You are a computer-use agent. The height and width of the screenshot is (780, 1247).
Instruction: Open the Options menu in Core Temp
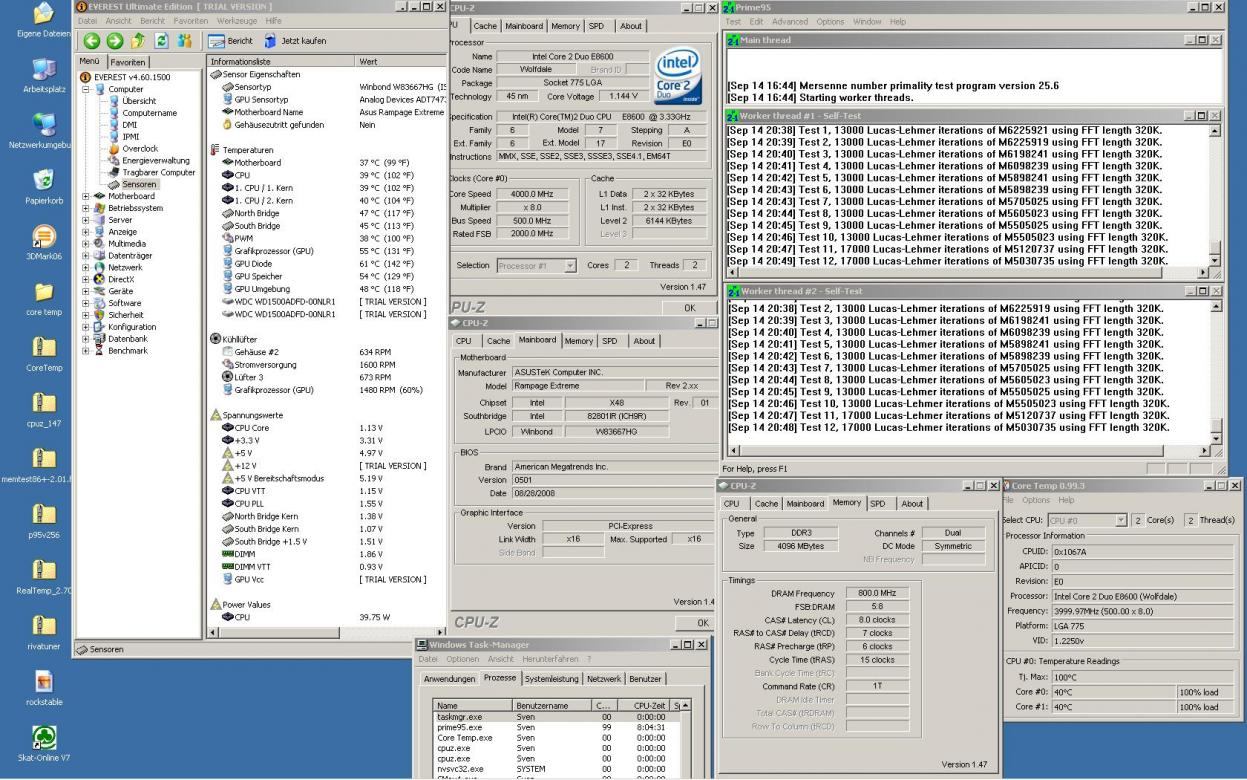[x=1035, y=500]
